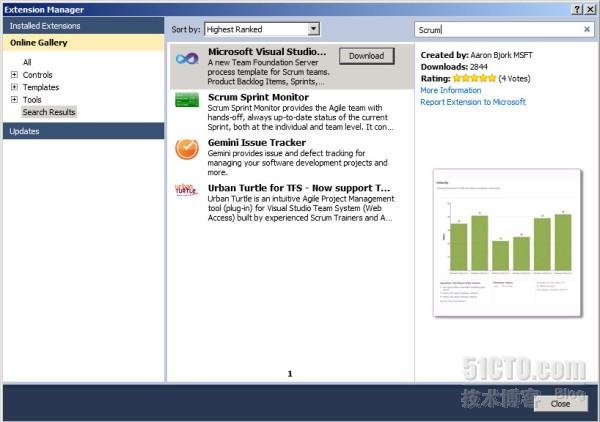The image size is (600, 422).
Task: Click the Created by Aaron Bjork MSFT text
Action: tap(477, 55)
